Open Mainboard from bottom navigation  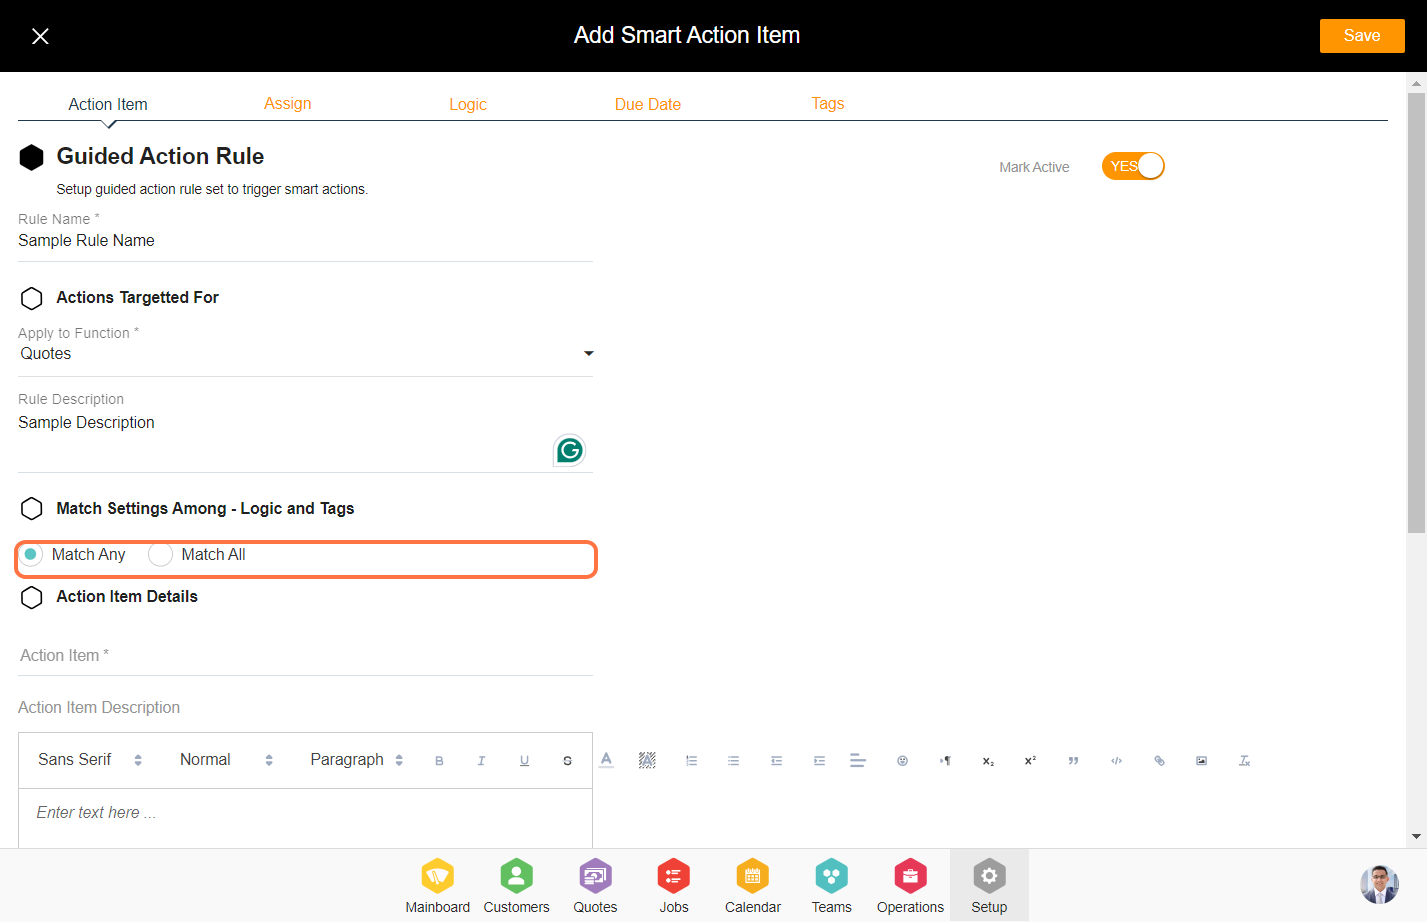(x=437, y=886)
